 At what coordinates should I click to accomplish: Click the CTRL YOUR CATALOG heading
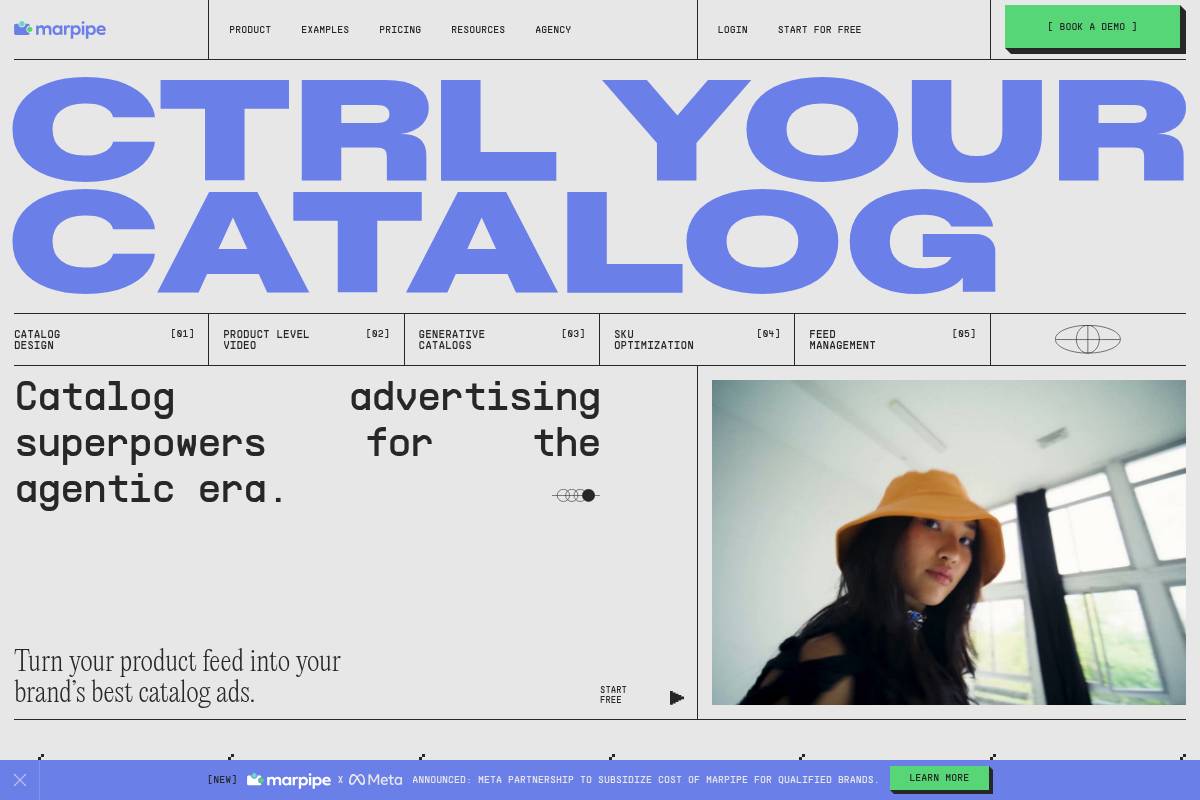click(x=598, y=184)
